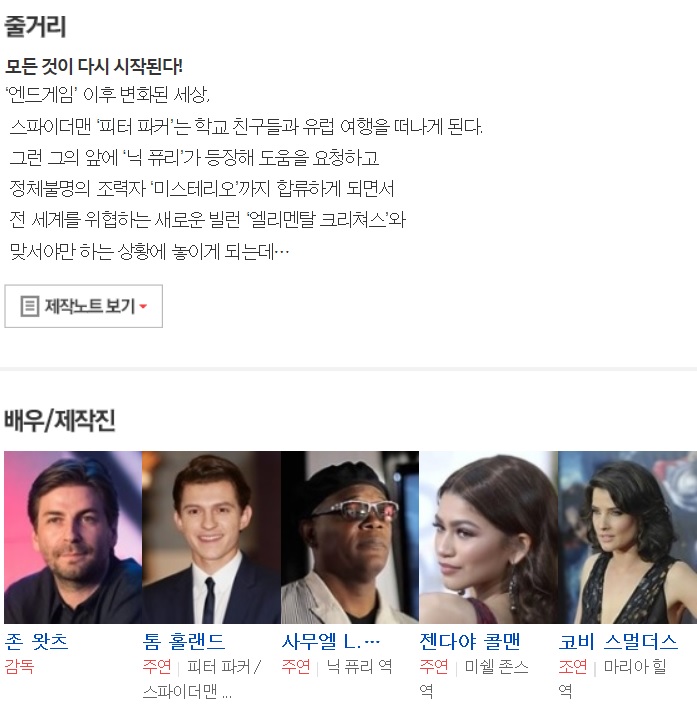Open 톰 홀랜드 photo thumbnail
The image size is (697, 720).
(211, 537)
